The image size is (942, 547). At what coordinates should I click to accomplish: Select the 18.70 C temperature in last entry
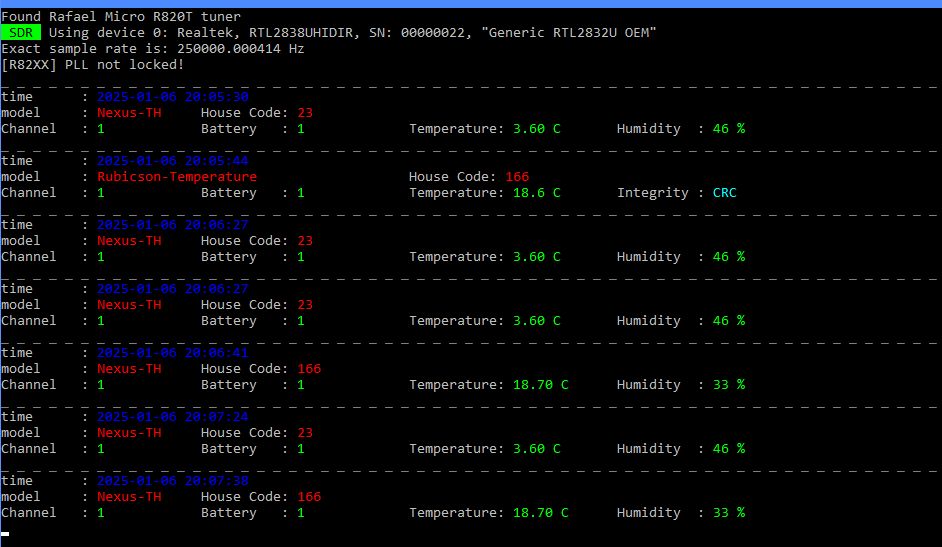(540, 513)
